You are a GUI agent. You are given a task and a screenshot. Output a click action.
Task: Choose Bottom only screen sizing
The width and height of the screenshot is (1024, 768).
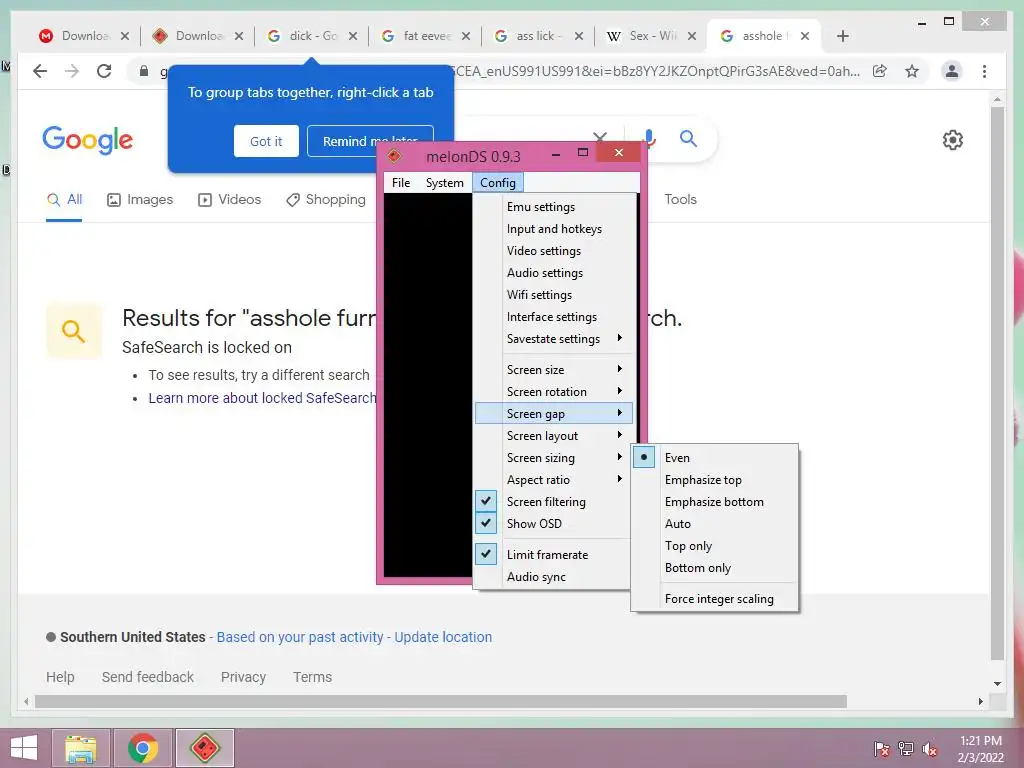tap(714, 568)
